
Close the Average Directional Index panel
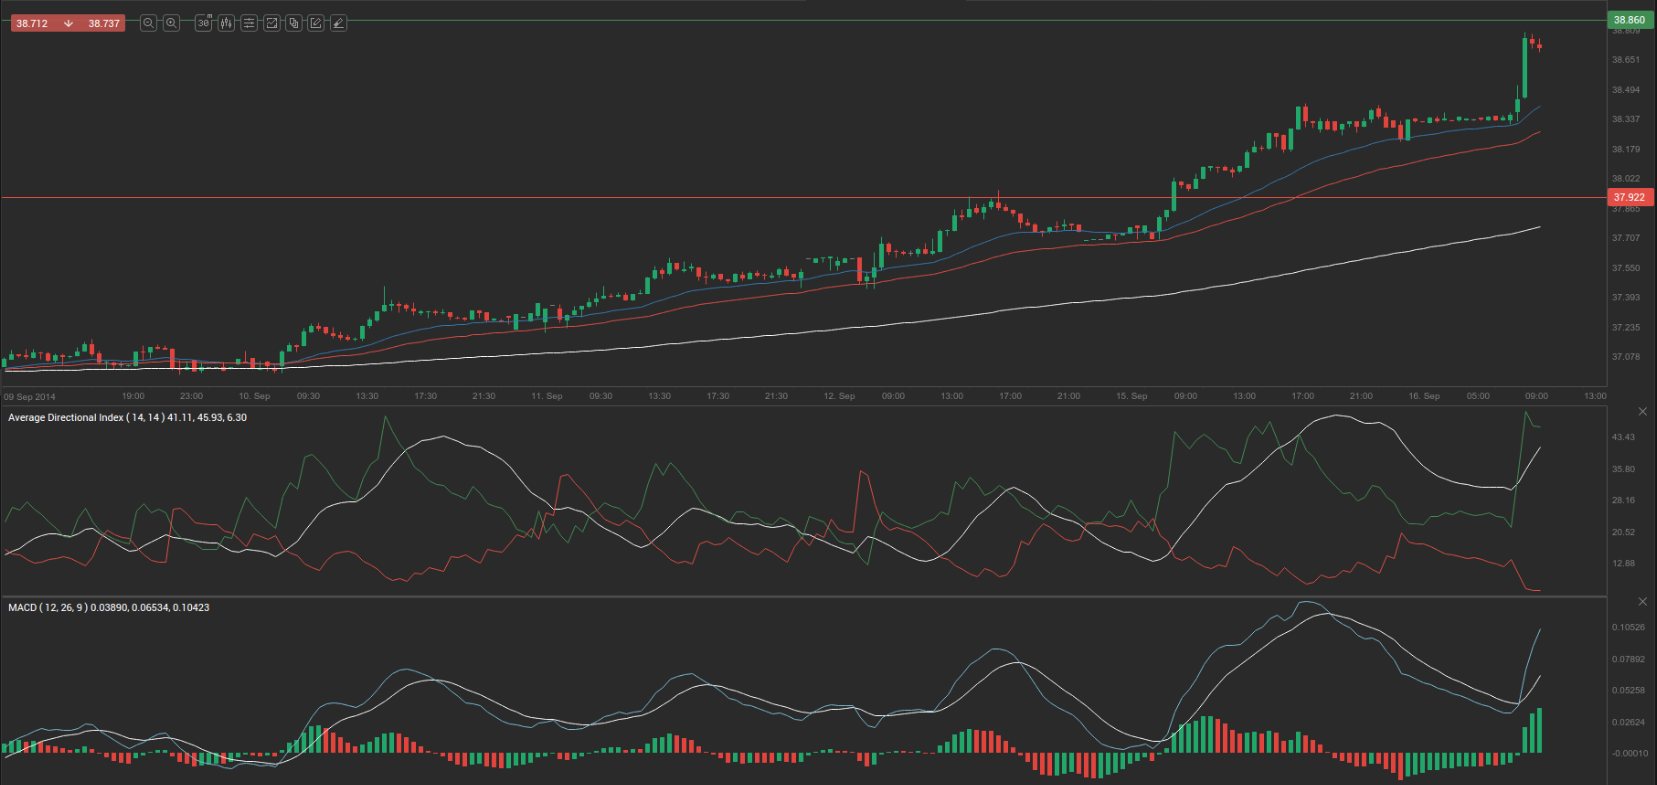pos(1642,412)
